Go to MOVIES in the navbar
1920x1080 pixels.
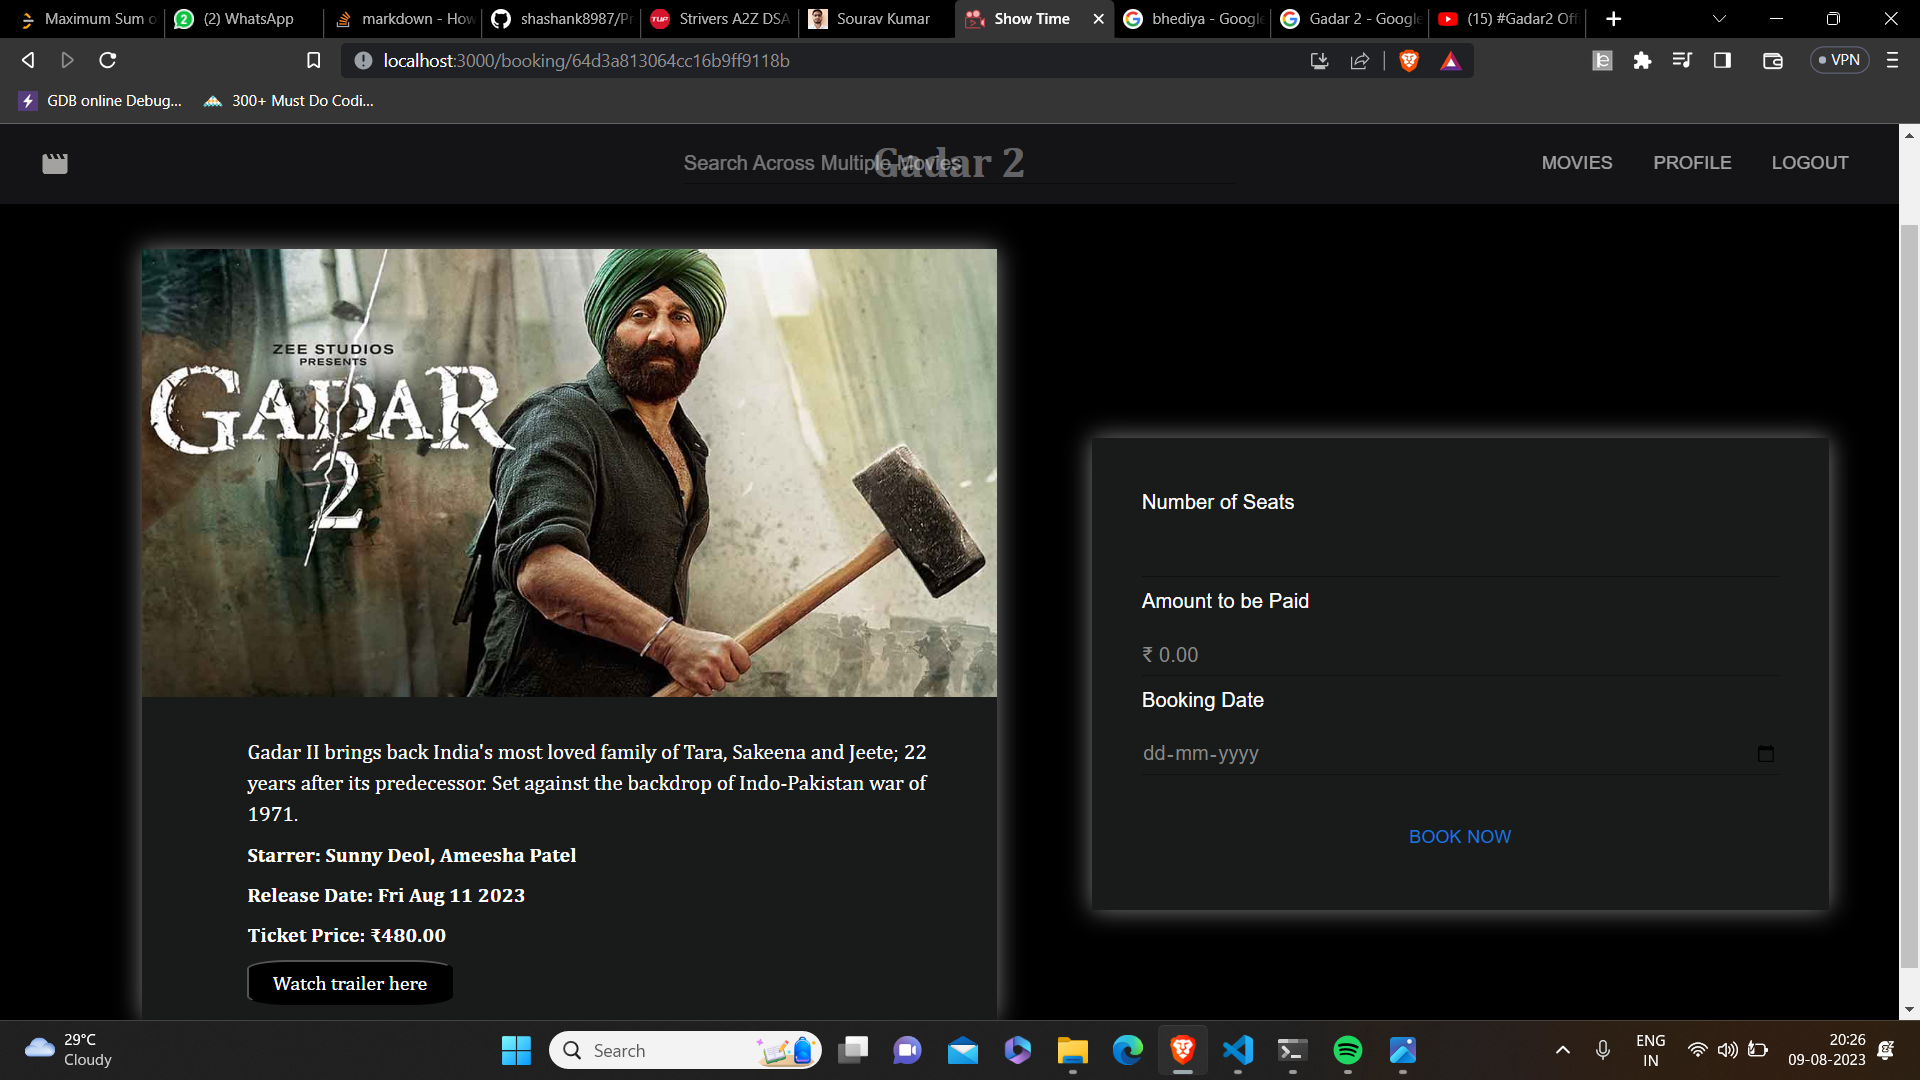tap(1576, 163)
